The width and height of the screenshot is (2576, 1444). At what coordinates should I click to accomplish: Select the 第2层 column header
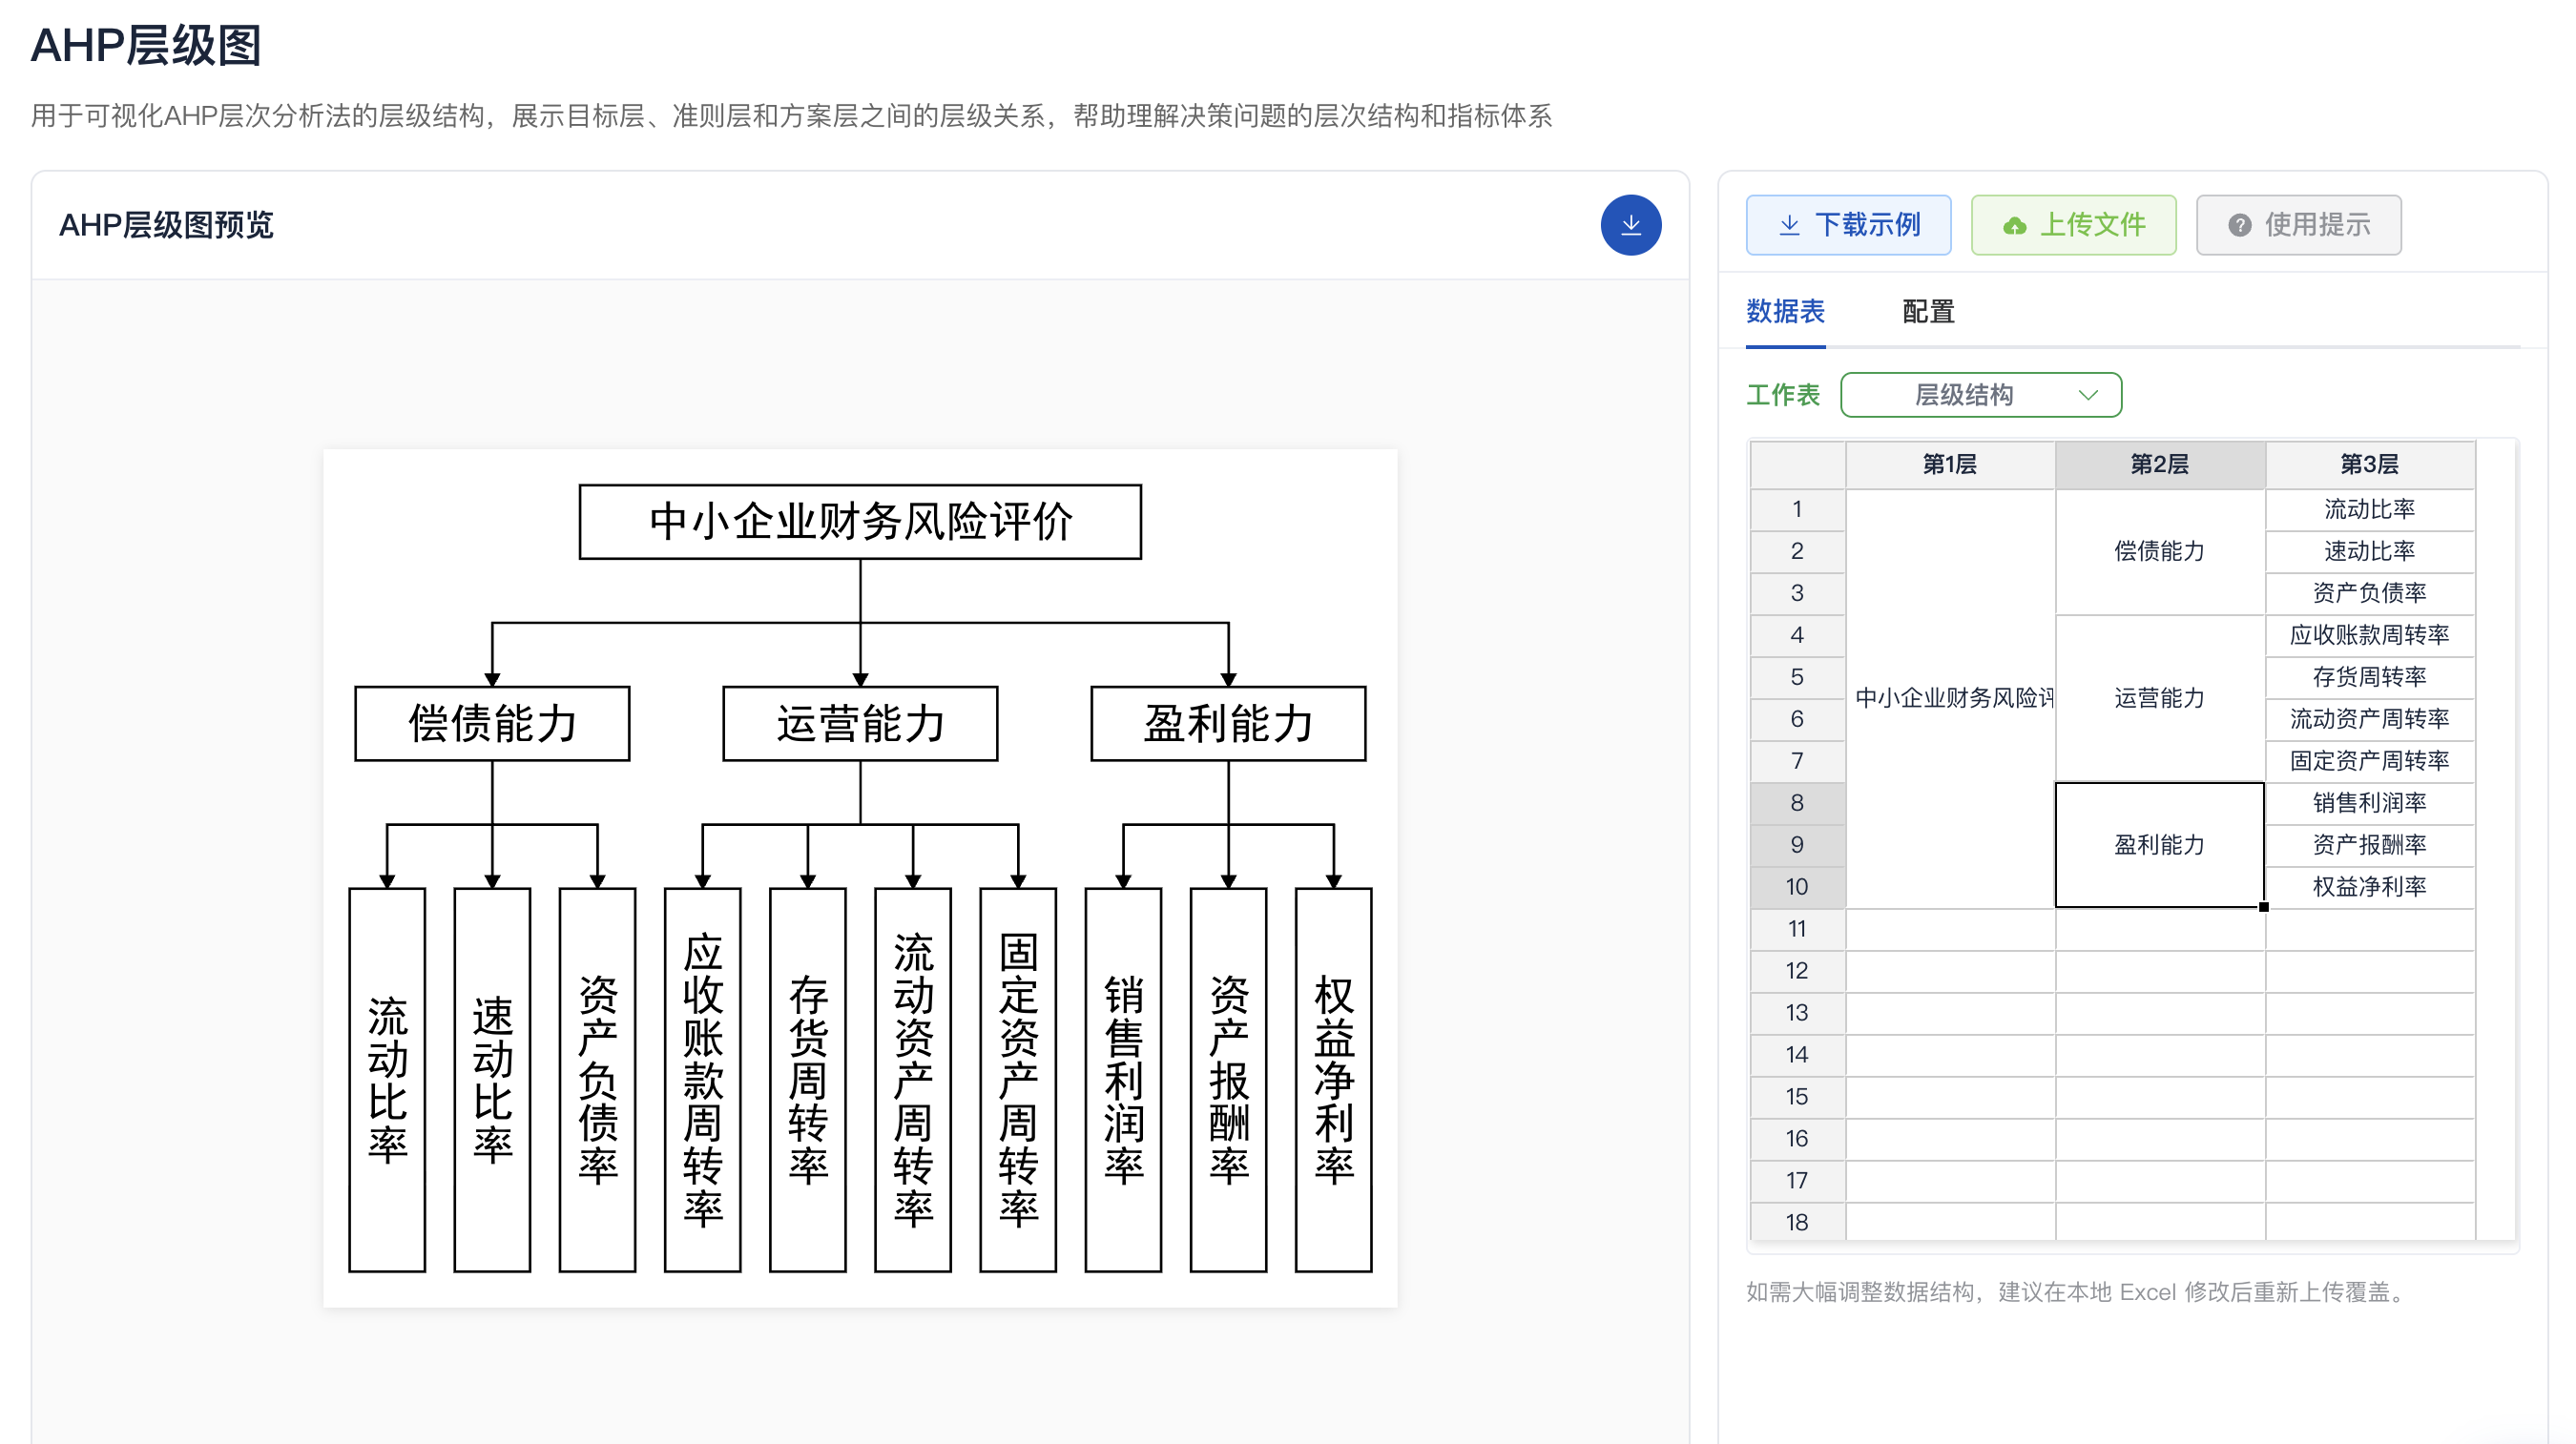(2160, 464)
